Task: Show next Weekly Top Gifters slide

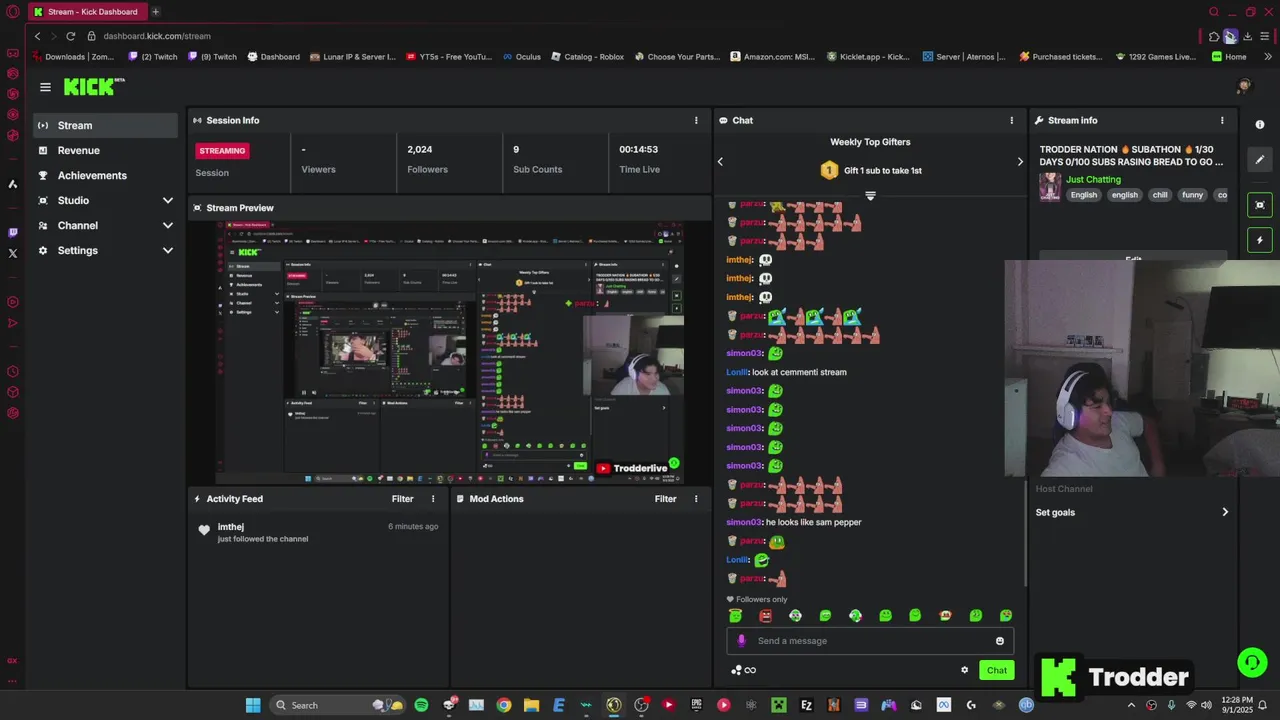Action: pyautogui.click(x=1020, y=161)
